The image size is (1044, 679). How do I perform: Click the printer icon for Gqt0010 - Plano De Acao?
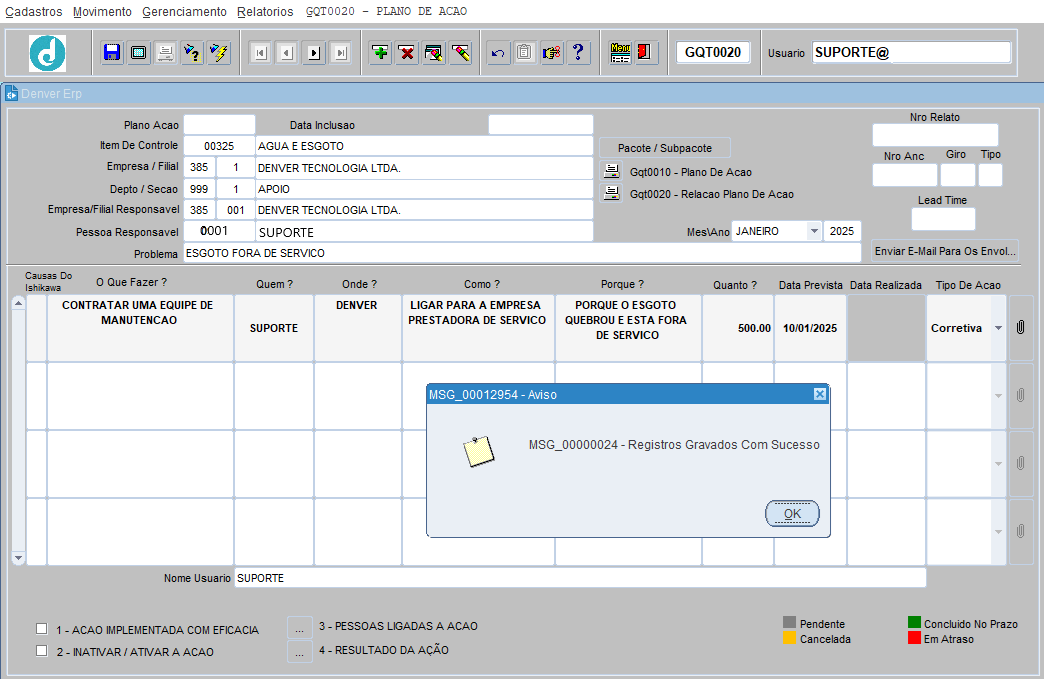[611, 171]
